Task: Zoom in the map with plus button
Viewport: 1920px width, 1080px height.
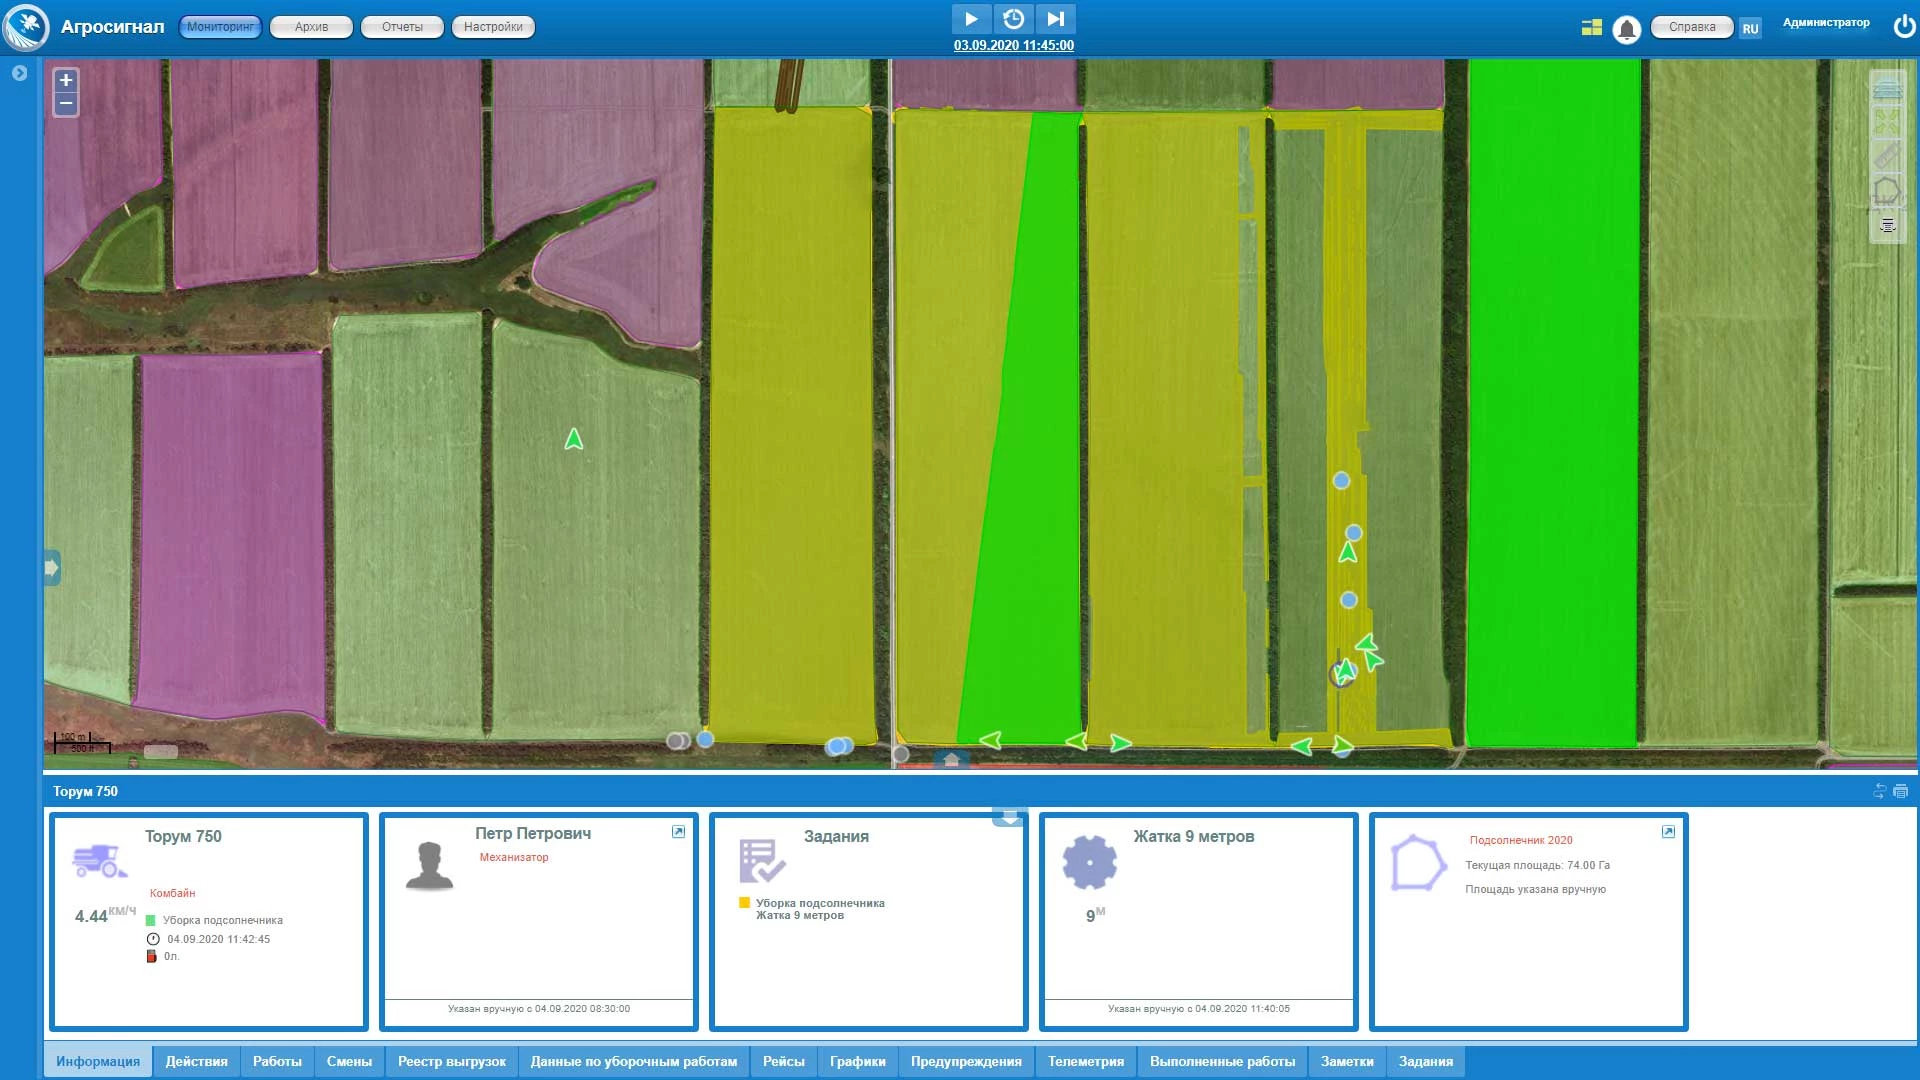Action: (66, 80)
